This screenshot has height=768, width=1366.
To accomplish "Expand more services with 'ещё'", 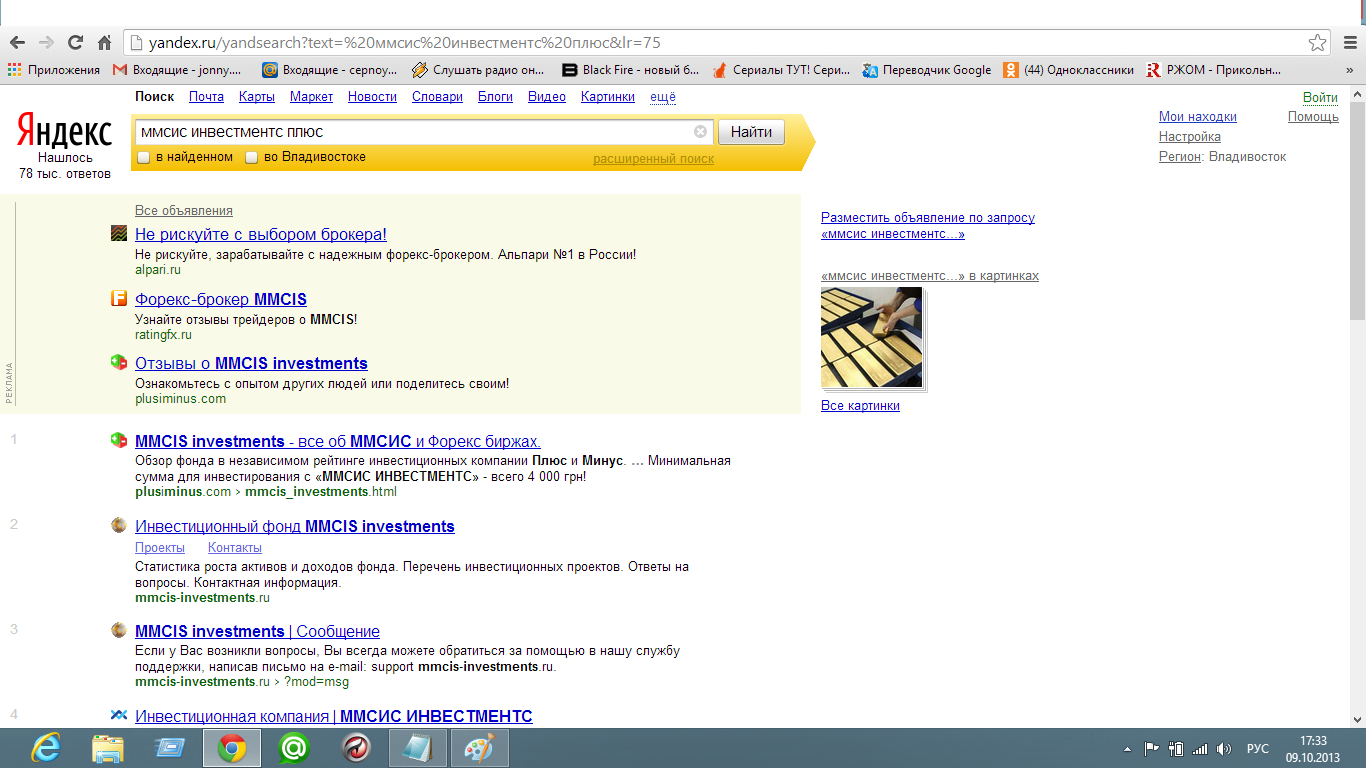I will coord(663,97).
